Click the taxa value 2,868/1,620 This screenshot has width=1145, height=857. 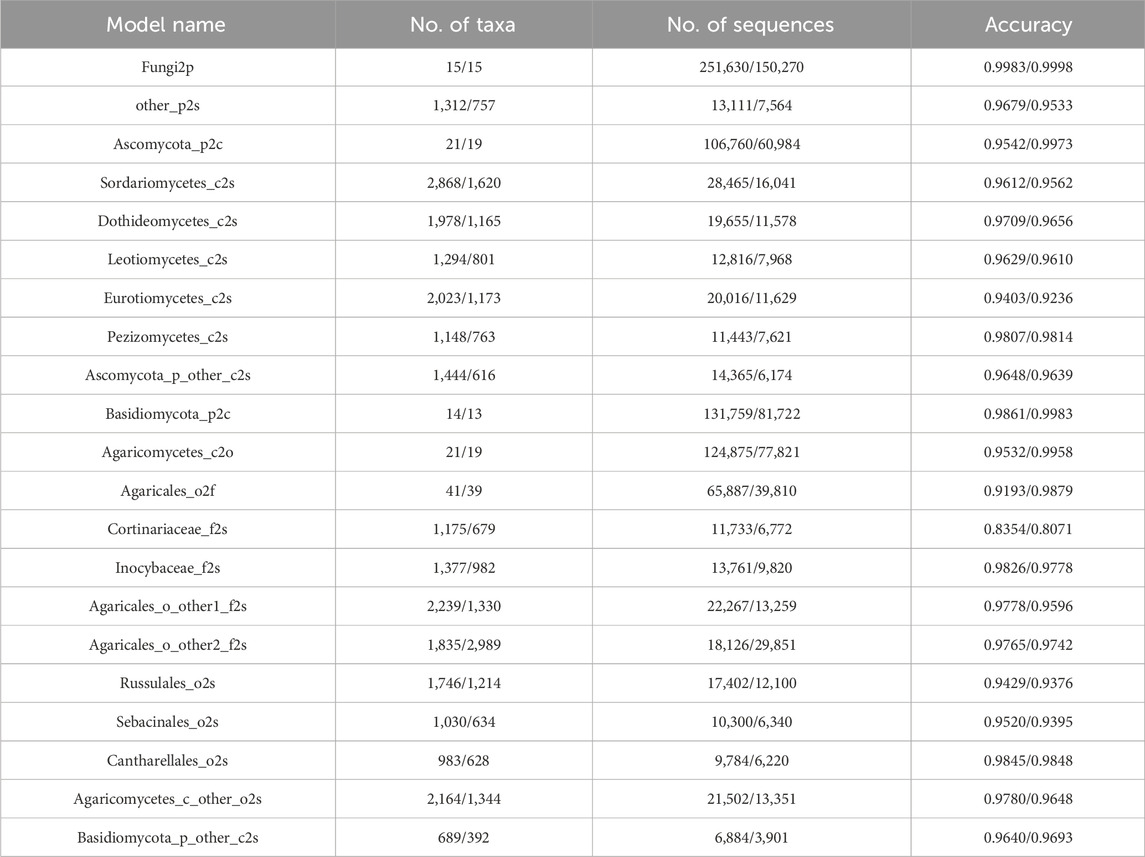[463, 183]
